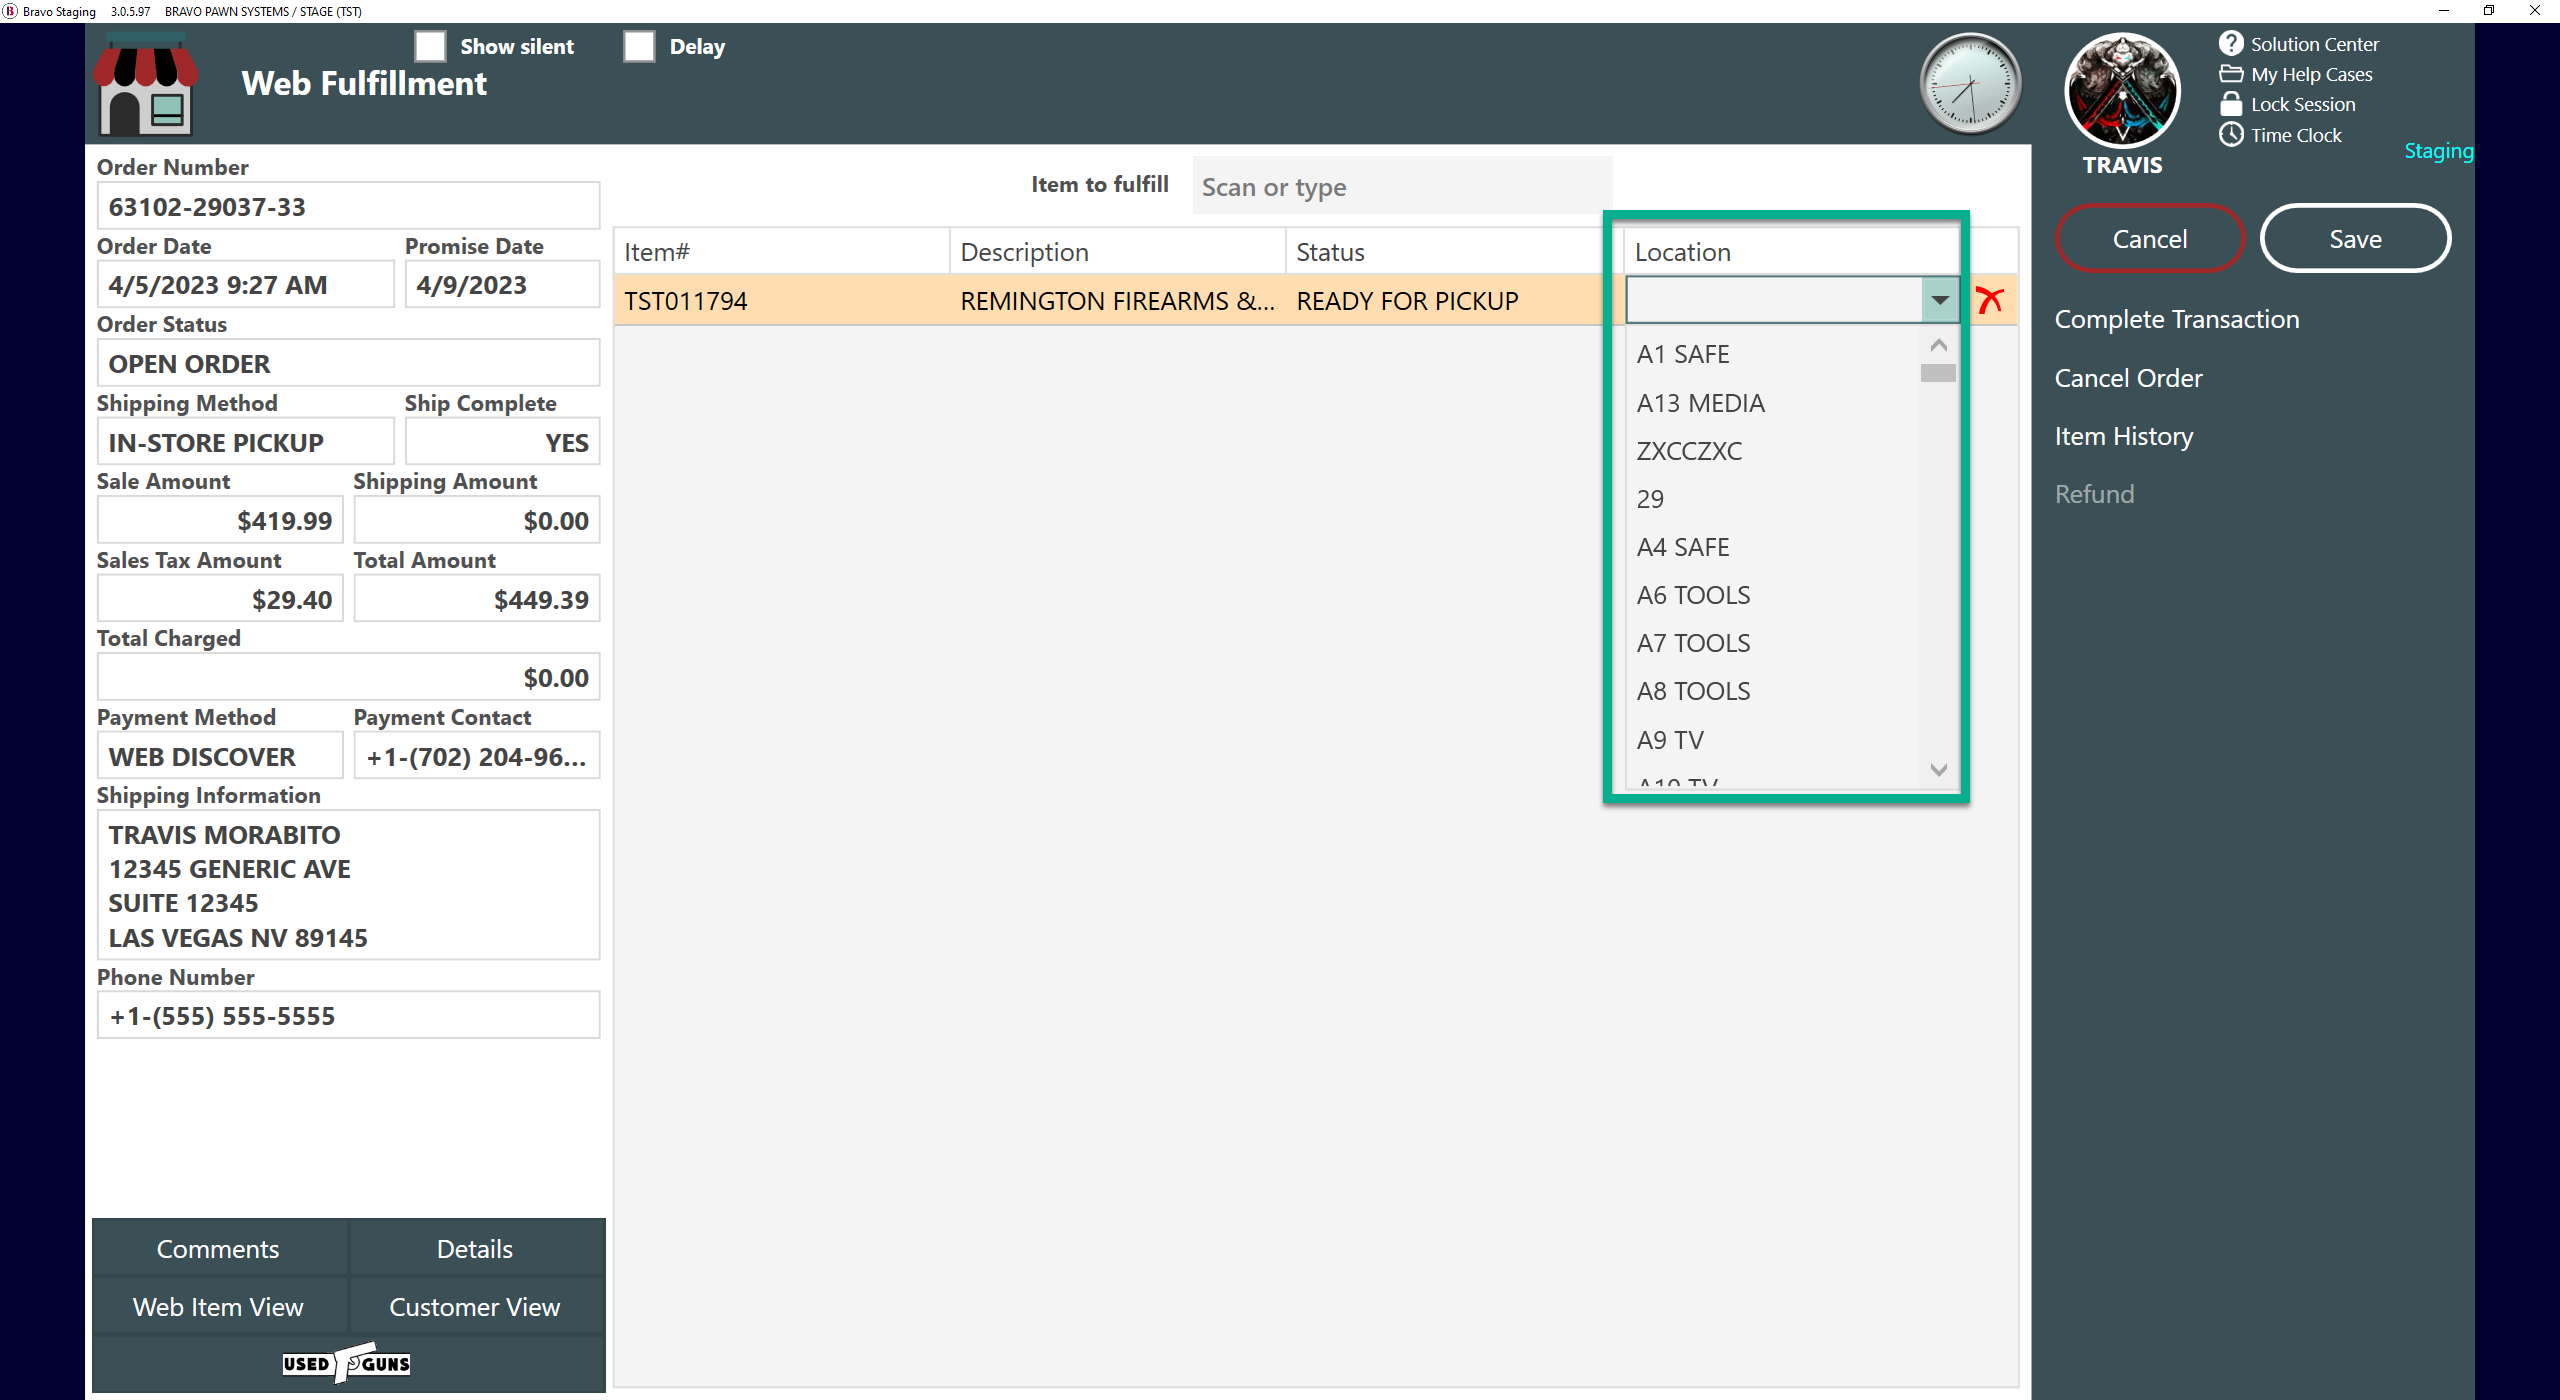This screenshot has width=2560, height=1400.
Task: Click the Bravo app icon in title bar
Action: click(x=10, y=11)
